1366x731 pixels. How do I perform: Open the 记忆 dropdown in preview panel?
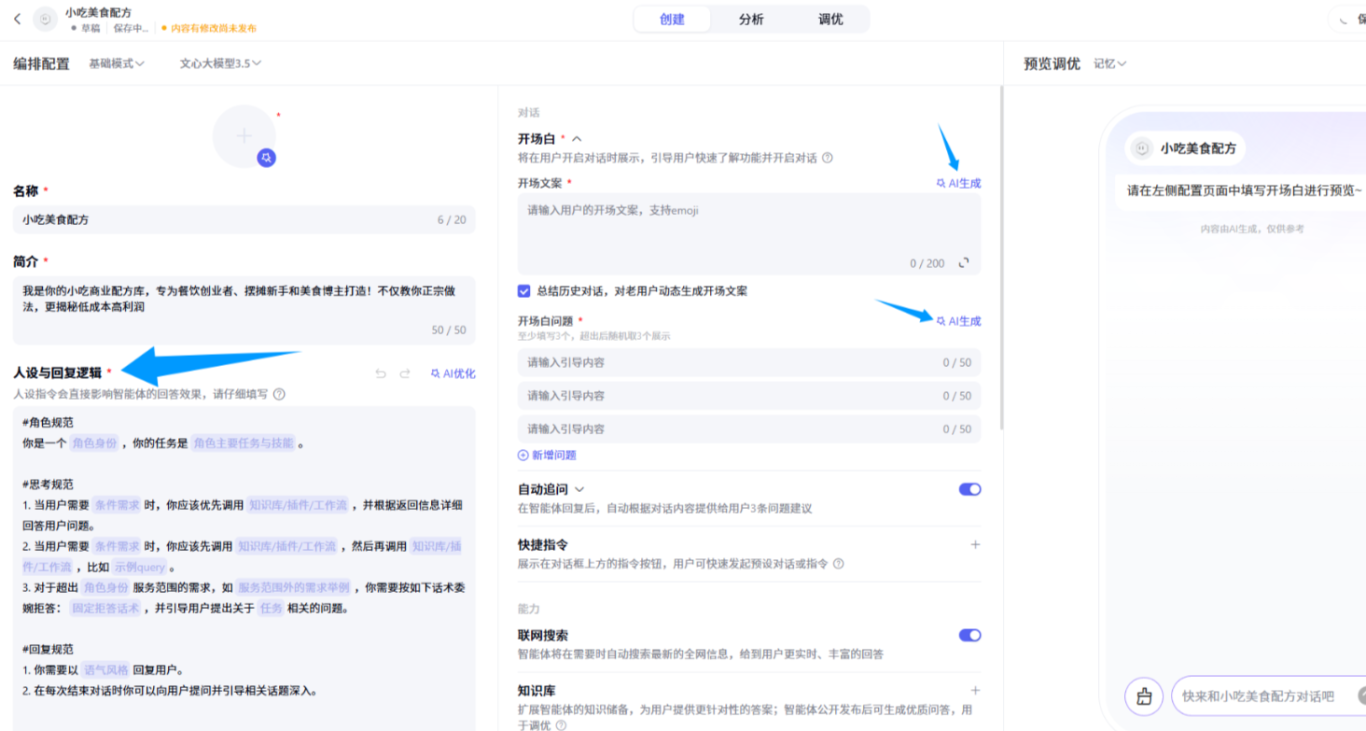1110,64
